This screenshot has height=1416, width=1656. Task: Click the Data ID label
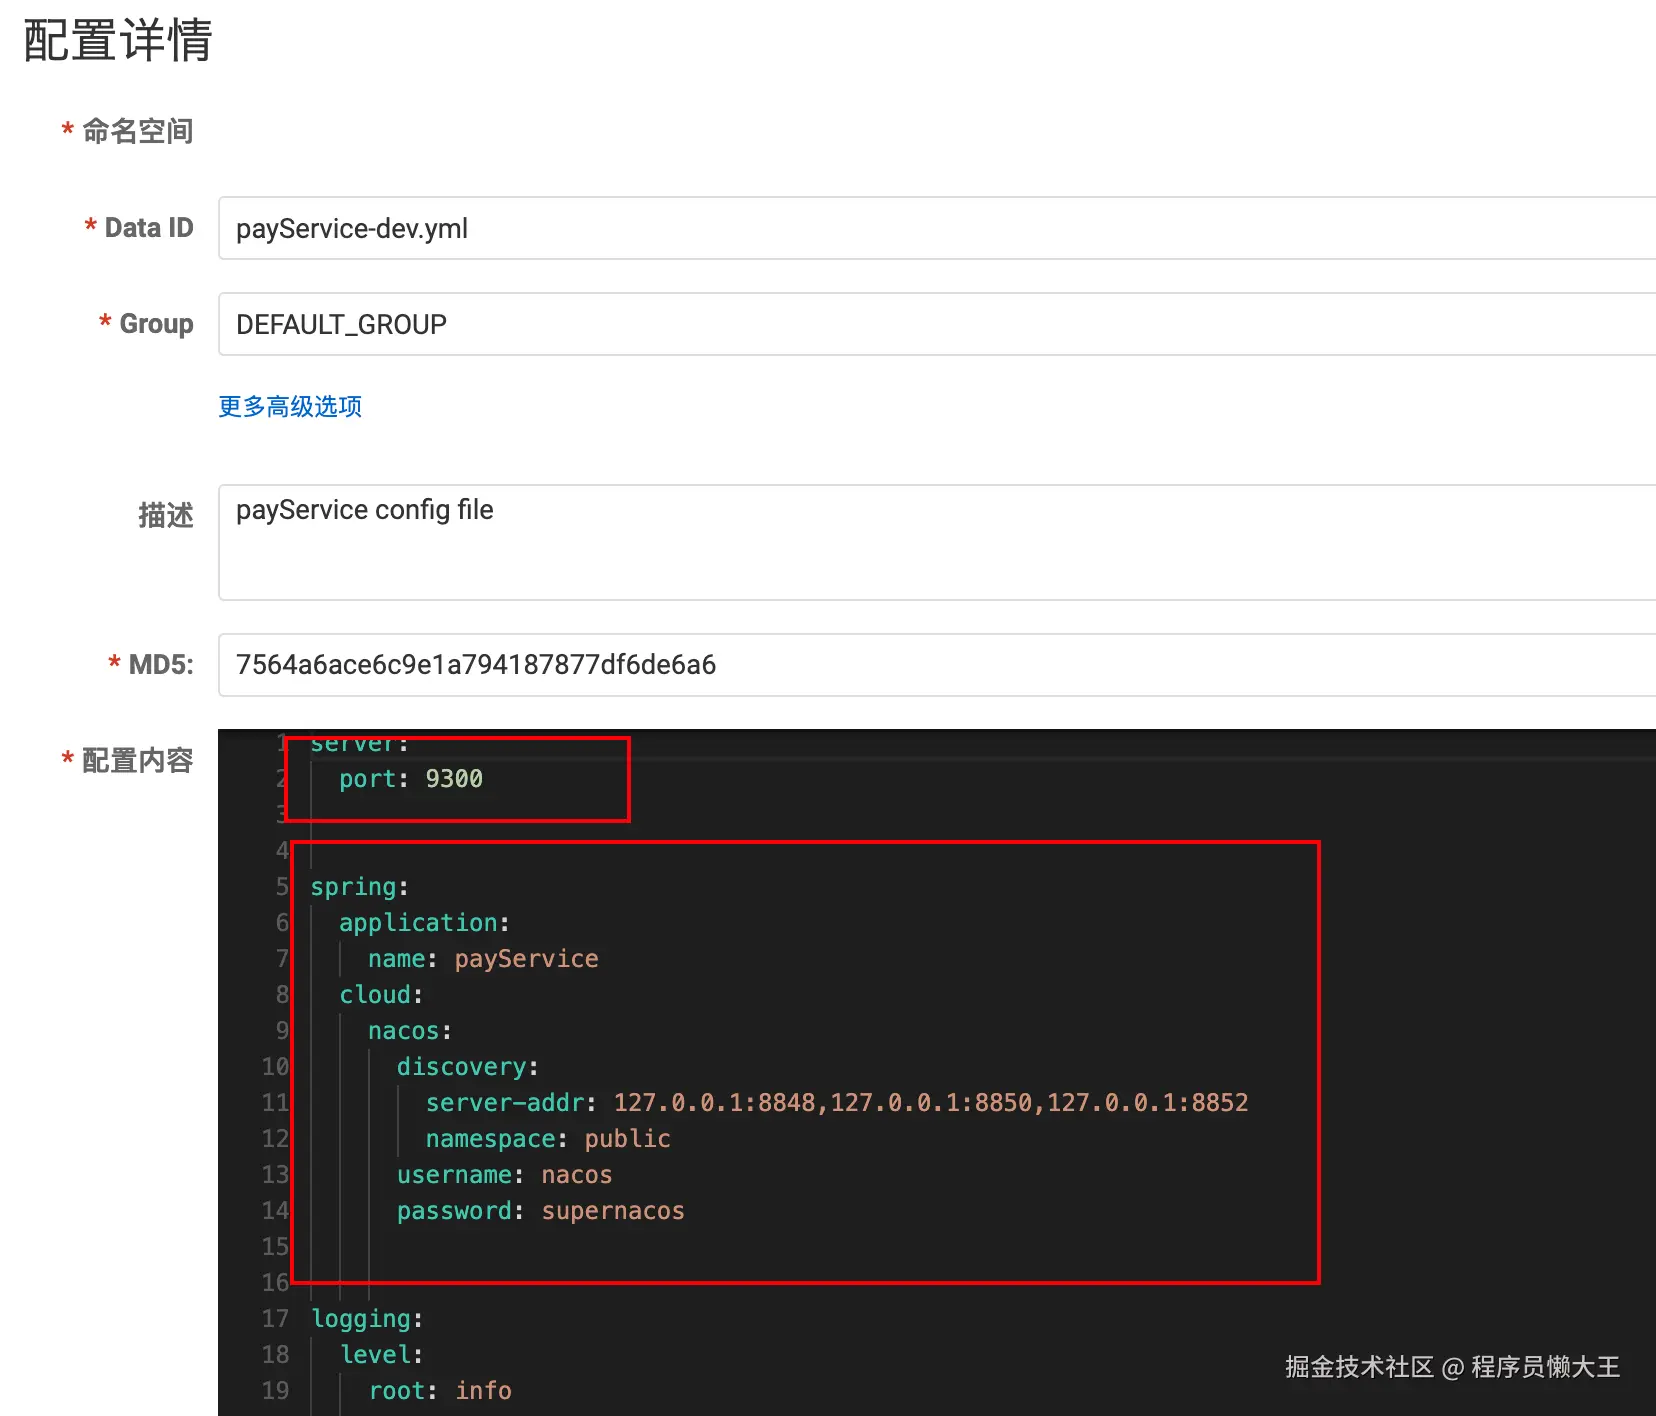(149, 228)
